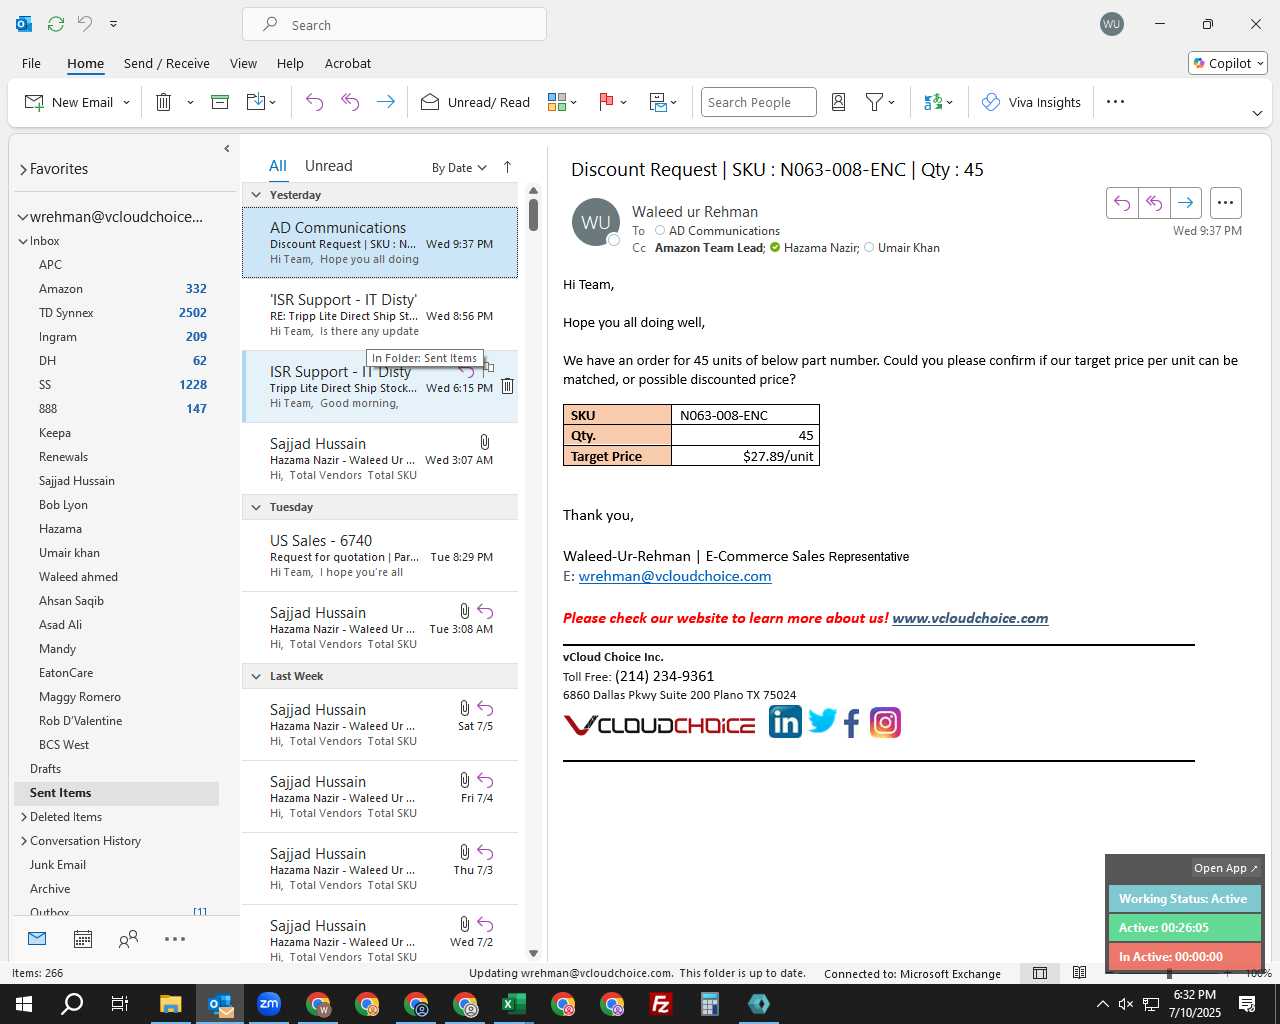The width and height of the screenshot is (1280, 1024).
Task: Open More actions in the reading pane
Action: (x=1225, y=203)
